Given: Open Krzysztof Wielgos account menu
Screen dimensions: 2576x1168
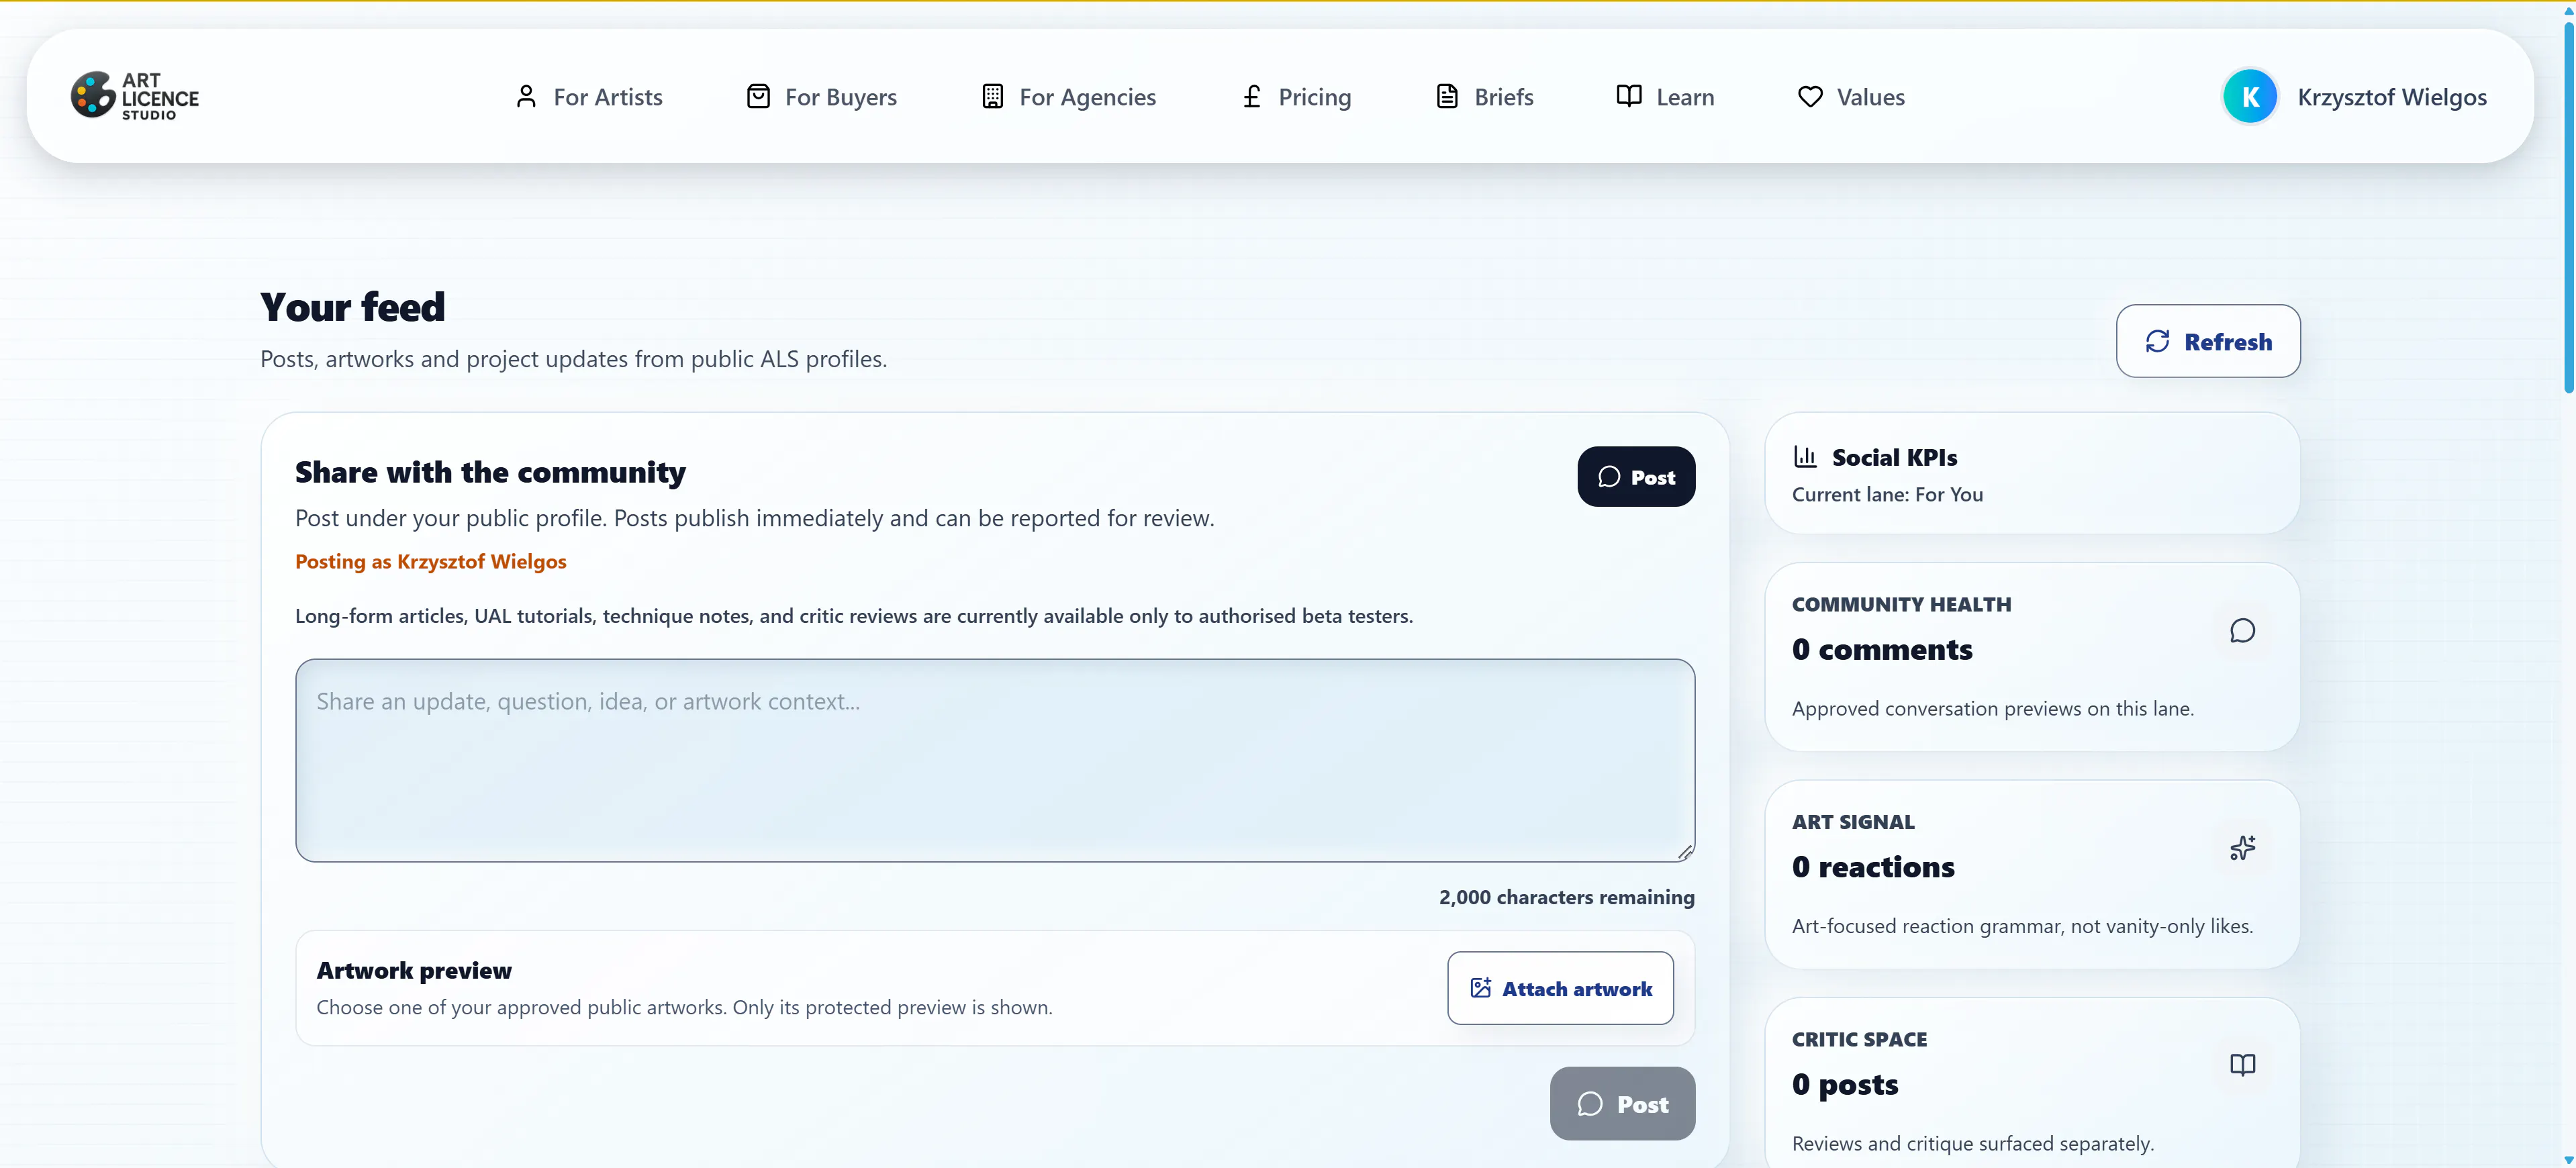Looking at the screenshot, I should [2354, 96].
